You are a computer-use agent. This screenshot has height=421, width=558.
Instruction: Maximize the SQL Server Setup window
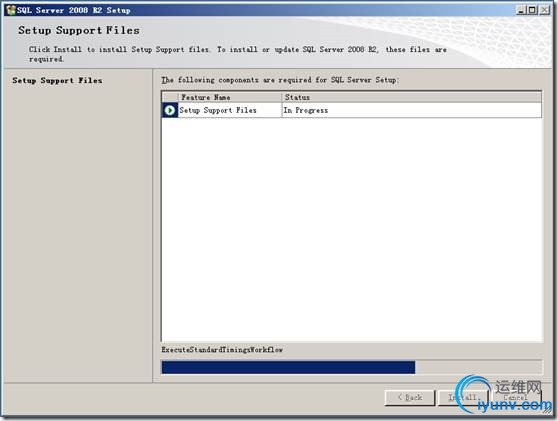point(532,10)
